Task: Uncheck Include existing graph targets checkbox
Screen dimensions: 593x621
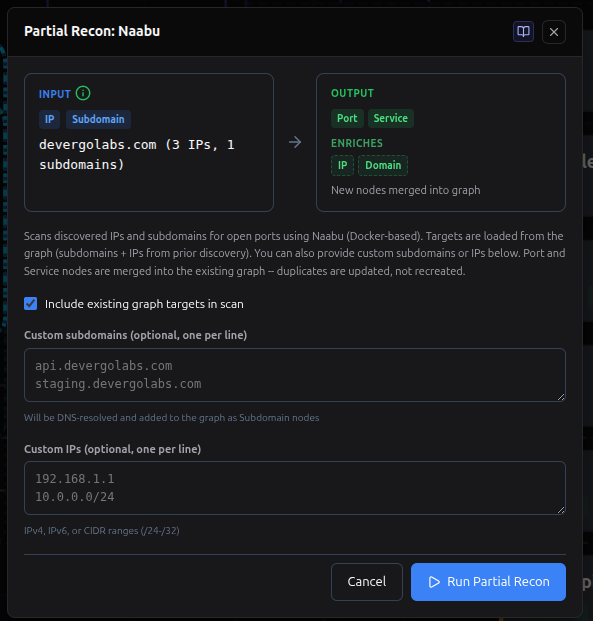Action: (31, 304)
